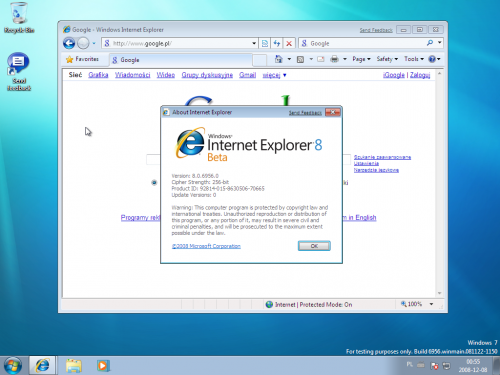Expand the Print dropdown arrow
Viewport: 500px width, 375px height.
coord(345,59)
